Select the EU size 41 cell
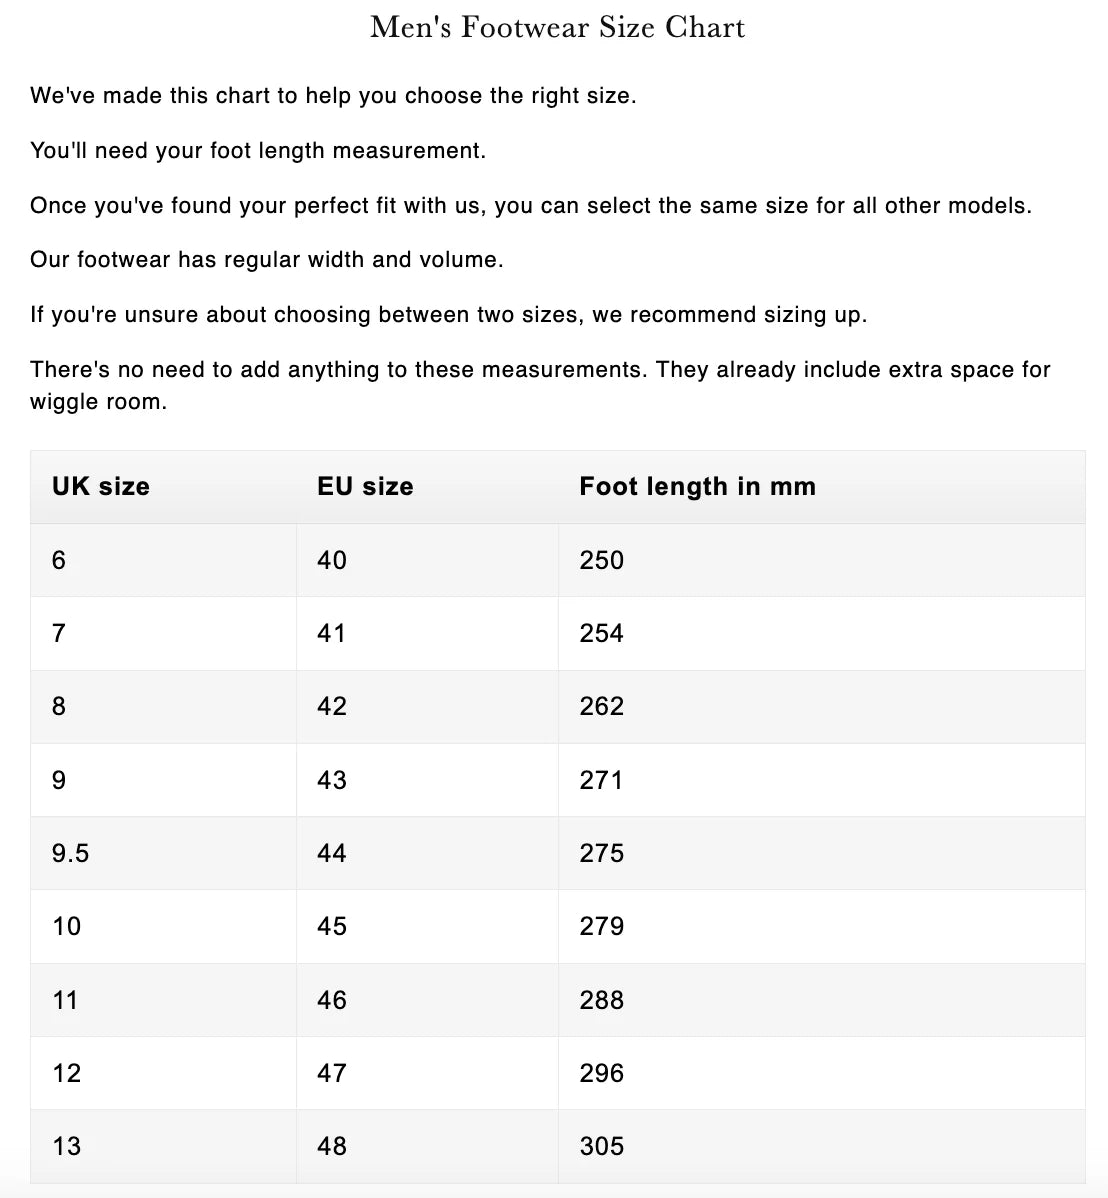This screenshot has height=1198, width=1108. click(x=331, y=633)
